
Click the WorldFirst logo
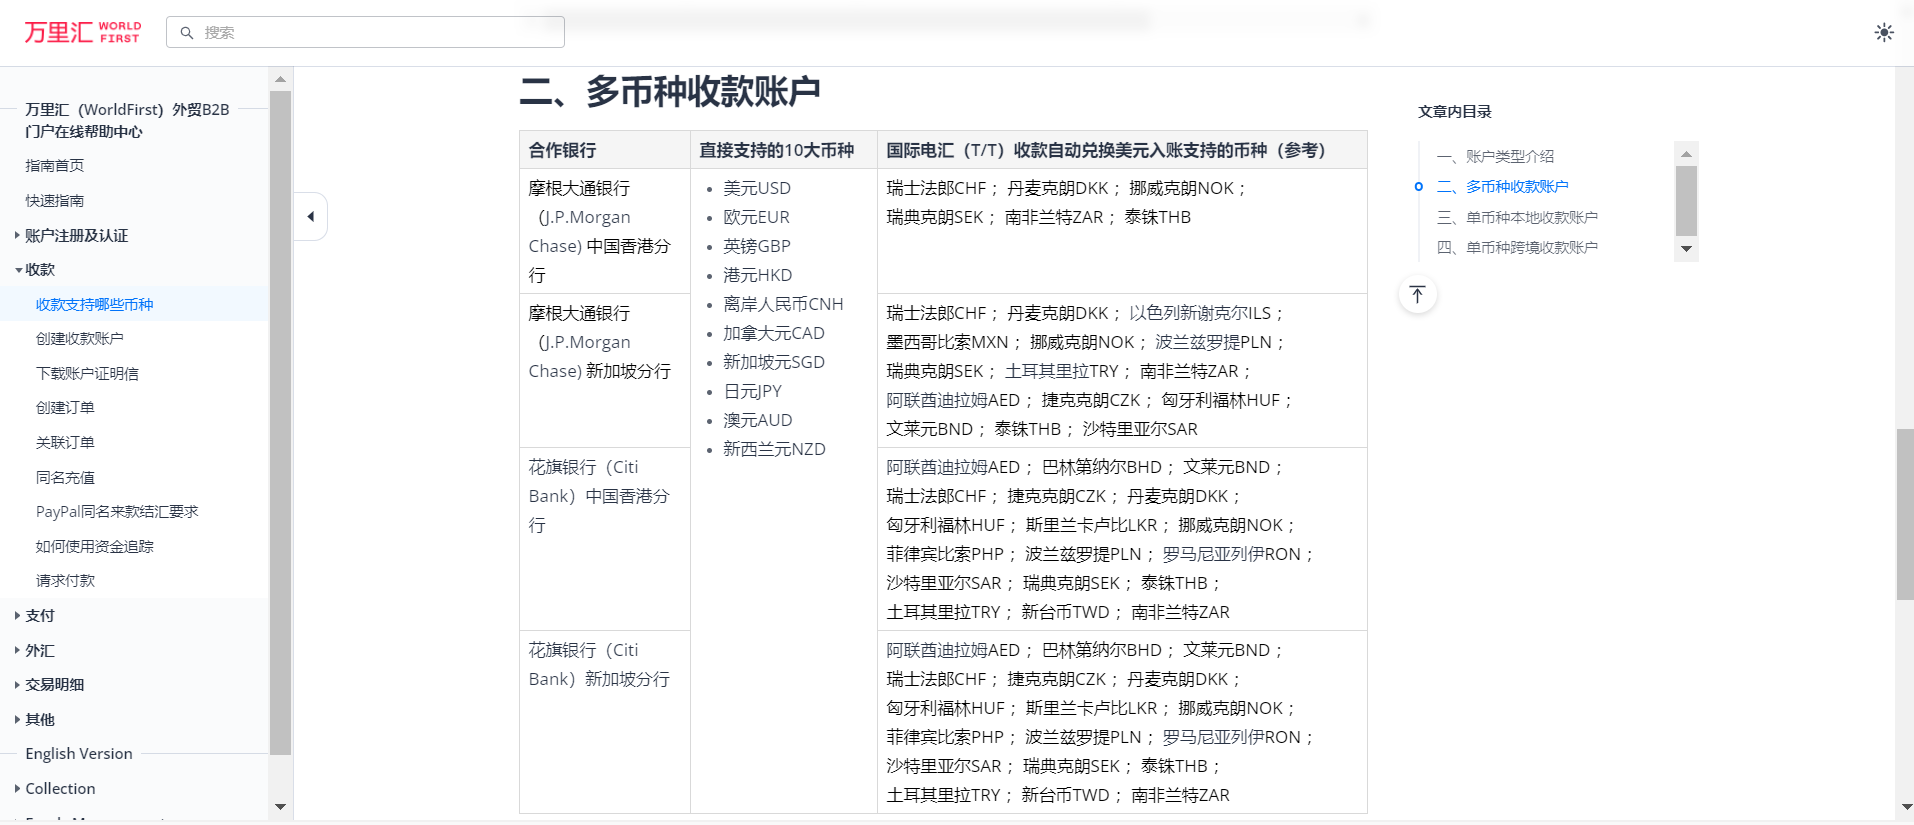pyautogui.click(x=83, y=32)
